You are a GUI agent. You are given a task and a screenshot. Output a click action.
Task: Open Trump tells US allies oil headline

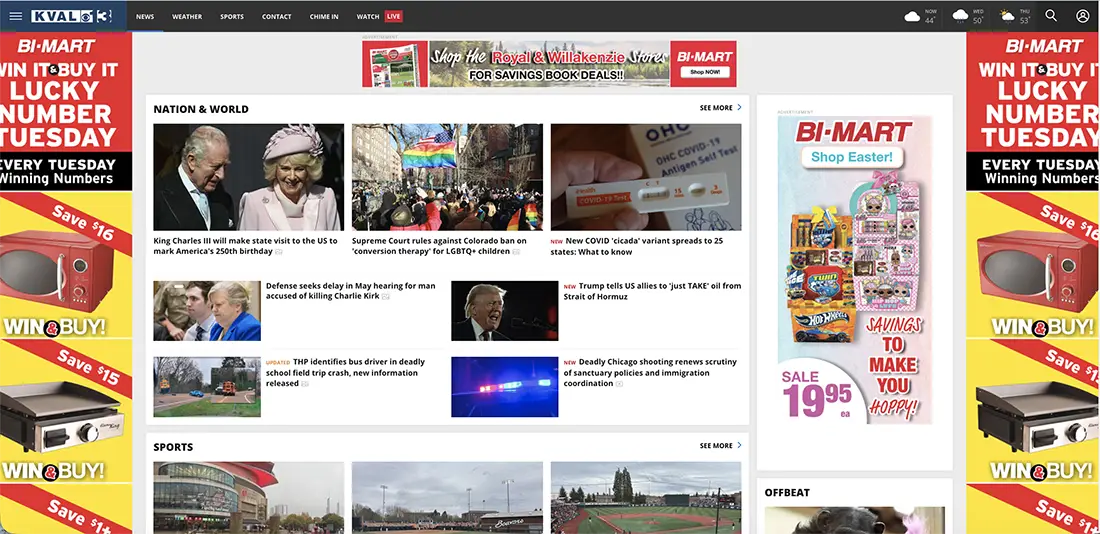(x=652, y=291)
